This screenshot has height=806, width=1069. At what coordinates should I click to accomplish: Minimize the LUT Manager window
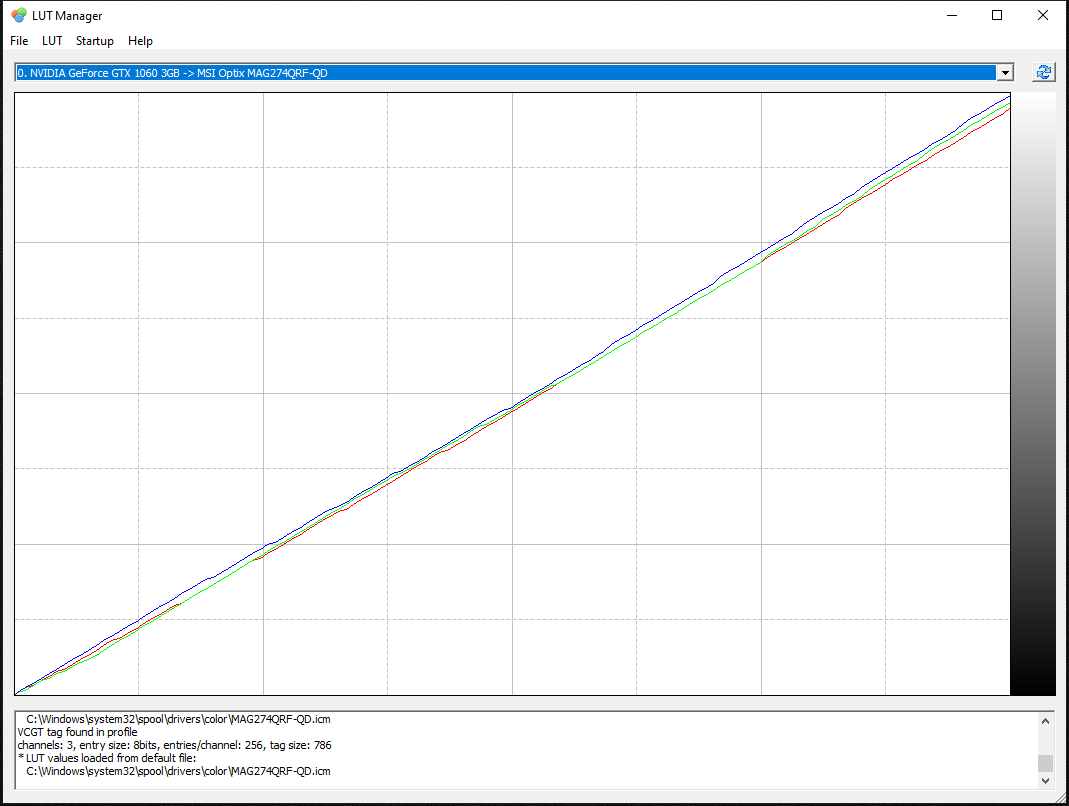tap(952, 15)
